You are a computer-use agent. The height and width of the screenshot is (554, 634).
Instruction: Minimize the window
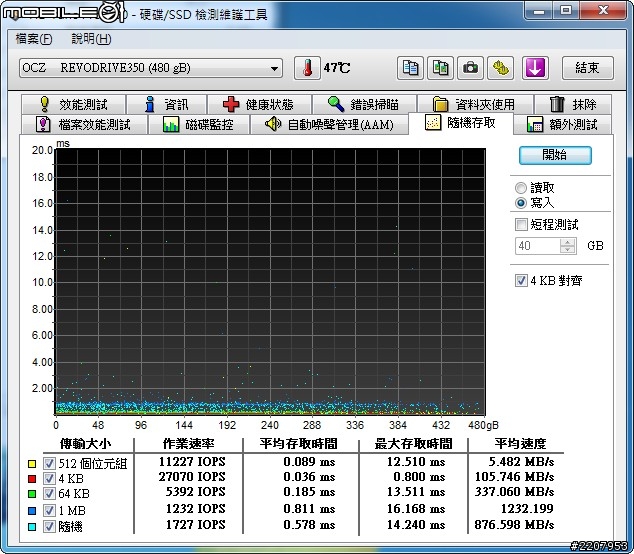pyautogui.click(x=539, y=10)
